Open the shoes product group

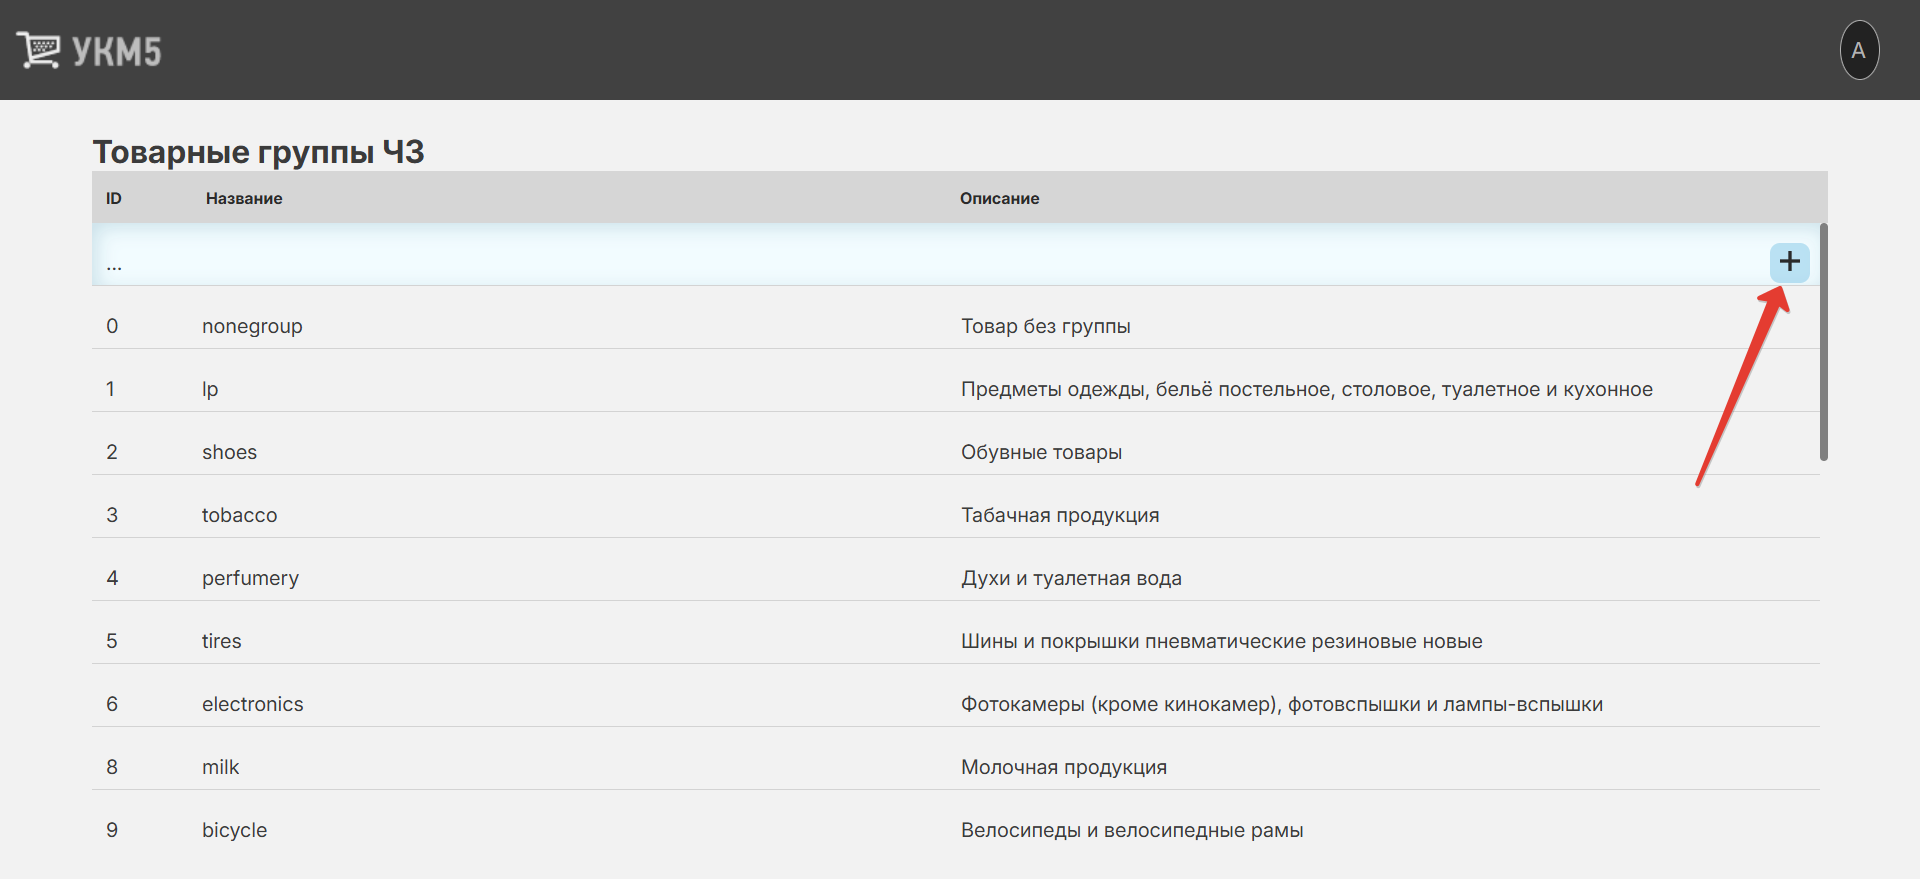229,452
